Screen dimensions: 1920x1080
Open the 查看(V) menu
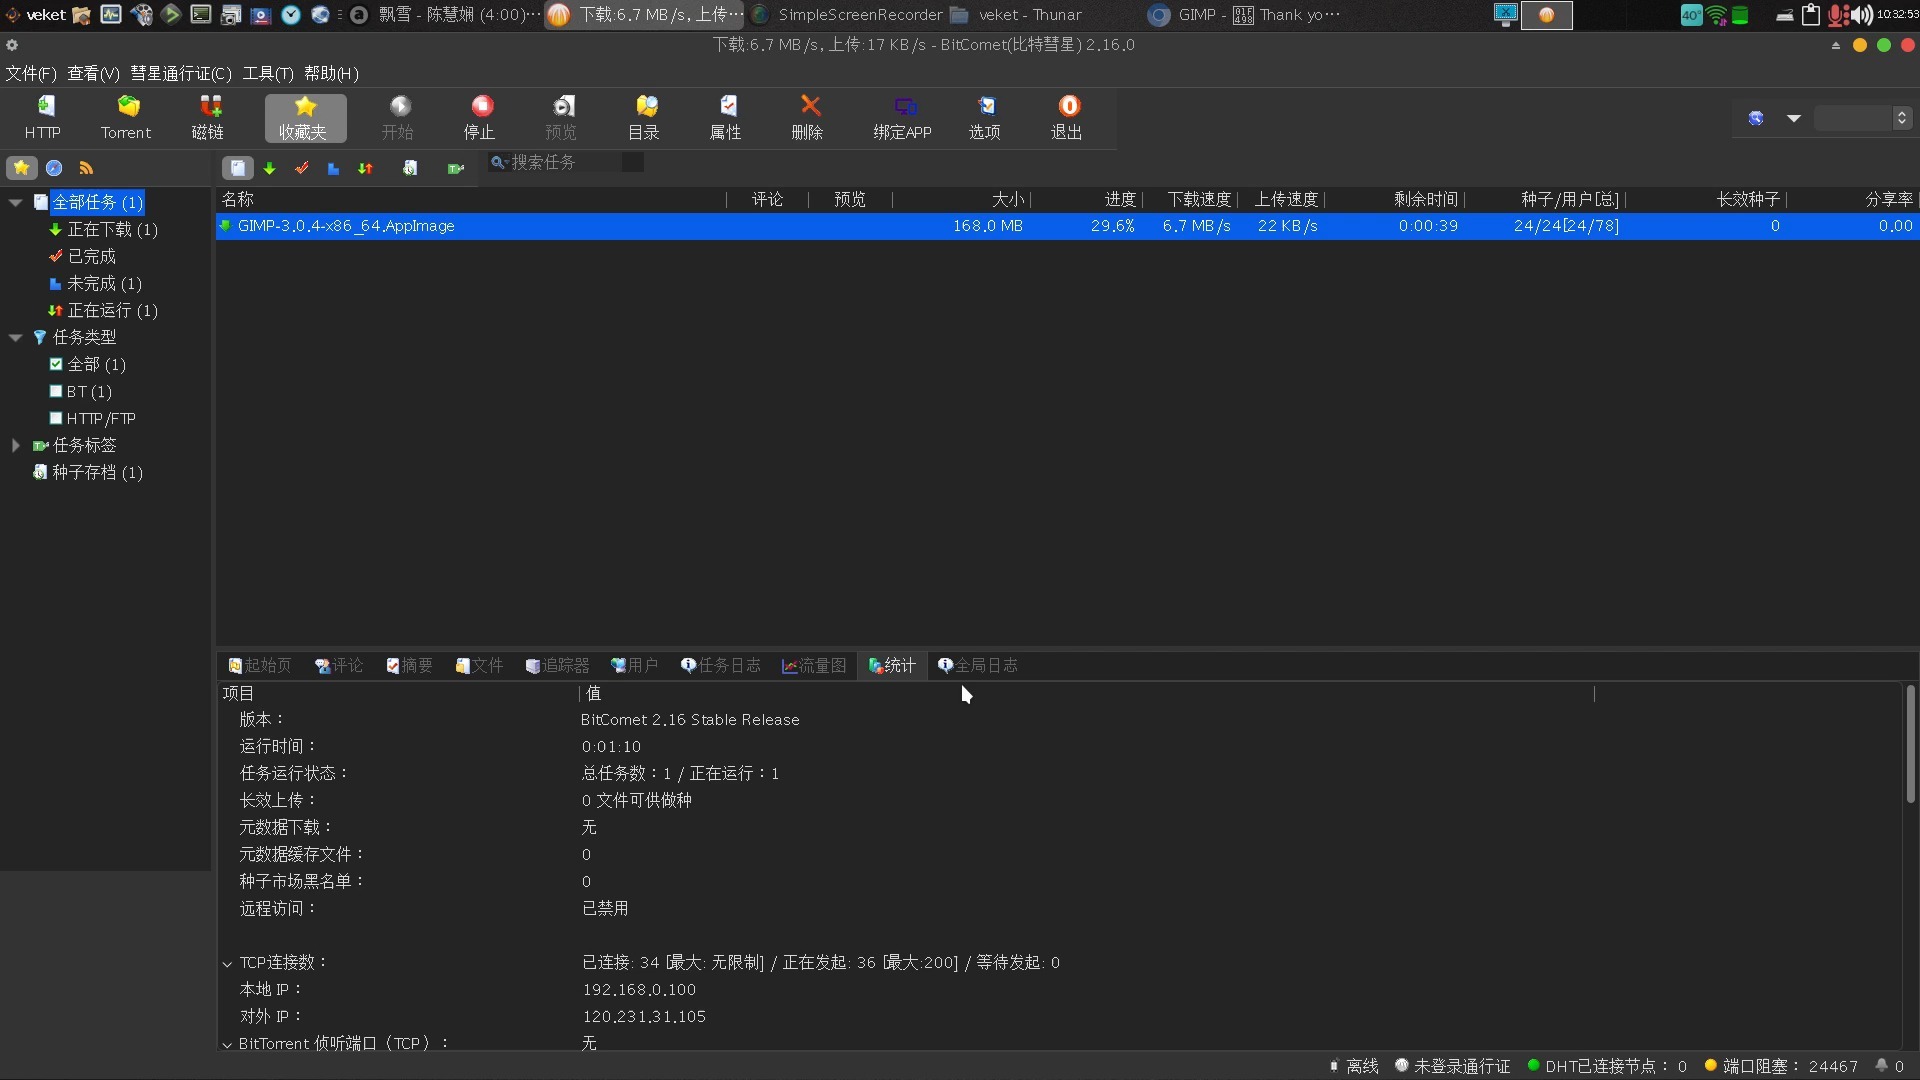[93, 73]
